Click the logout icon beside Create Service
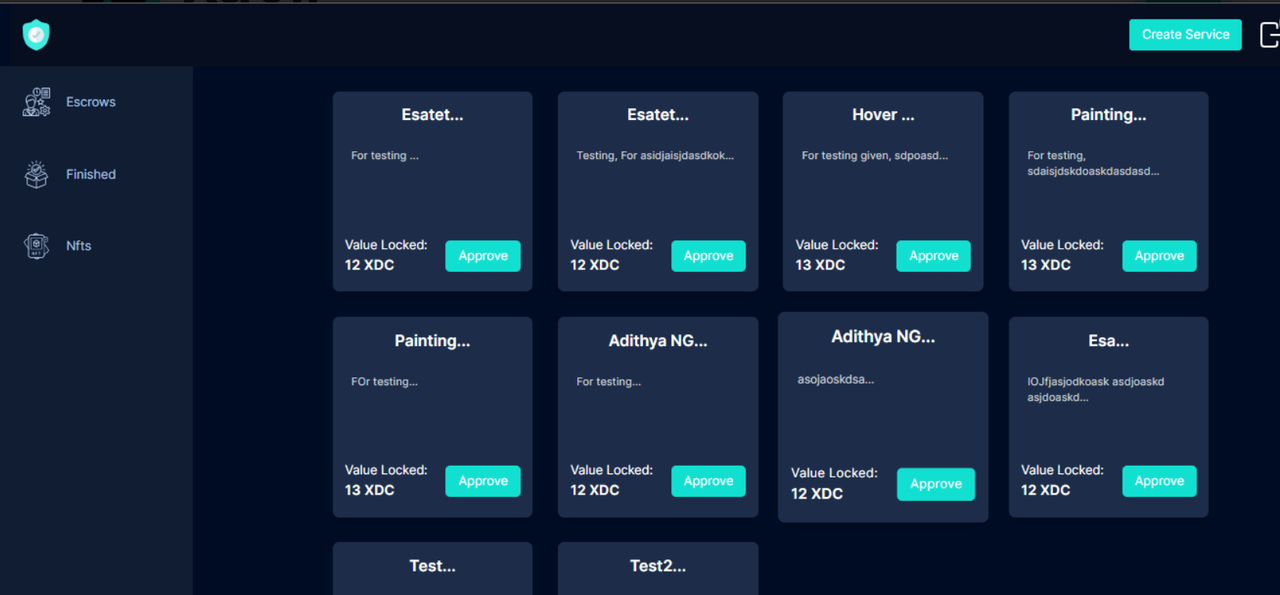 coord(1270,34)
